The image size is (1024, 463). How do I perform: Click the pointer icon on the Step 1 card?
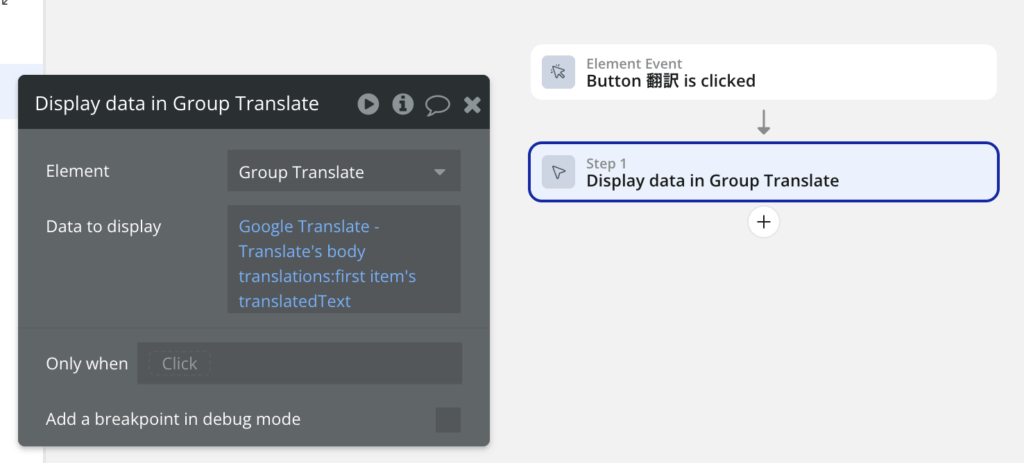[558, 172]
